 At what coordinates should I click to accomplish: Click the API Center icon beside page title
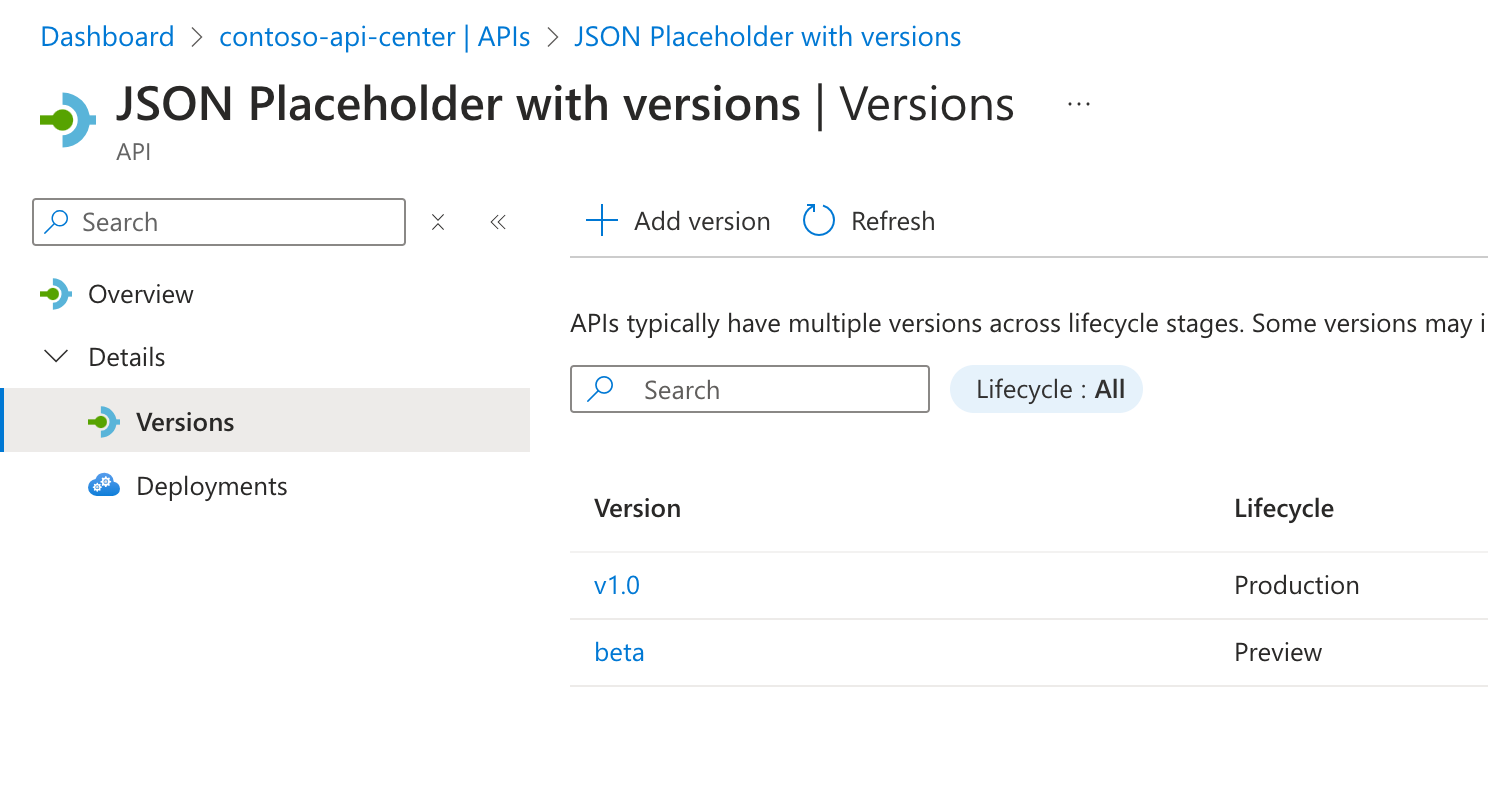[x=68, y=120]
